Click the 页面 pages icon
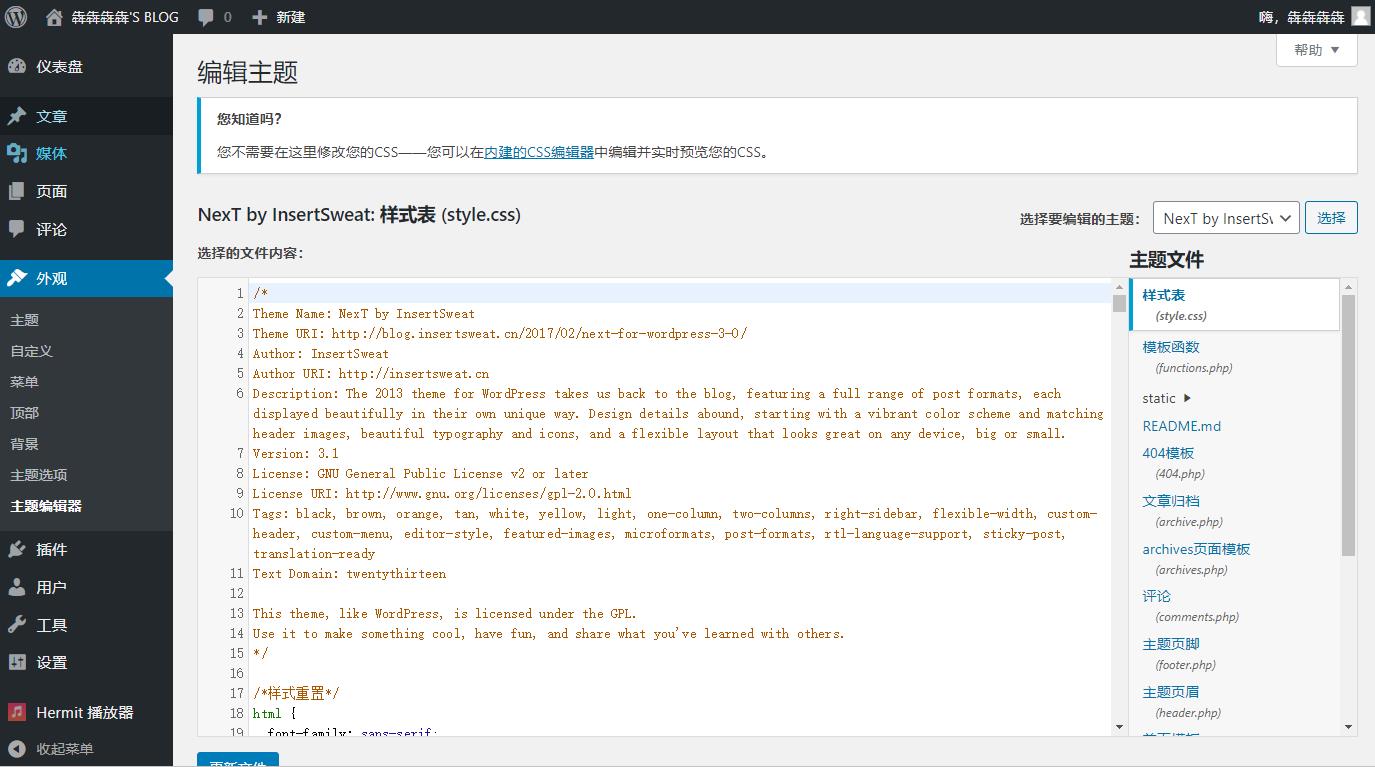Image resolution: width=1375 pixels, height=767 pixels. pos(17,191)
